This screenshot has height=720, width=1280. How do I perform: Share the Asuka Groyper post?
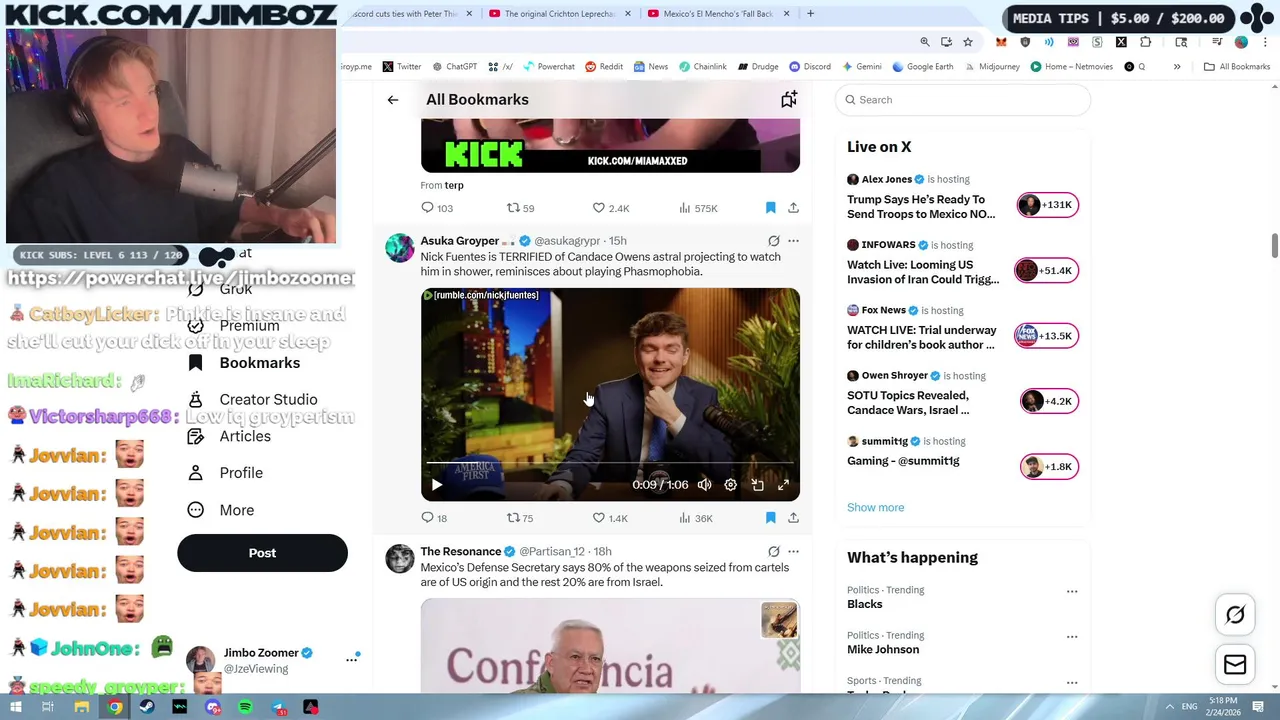click(793, 518)
